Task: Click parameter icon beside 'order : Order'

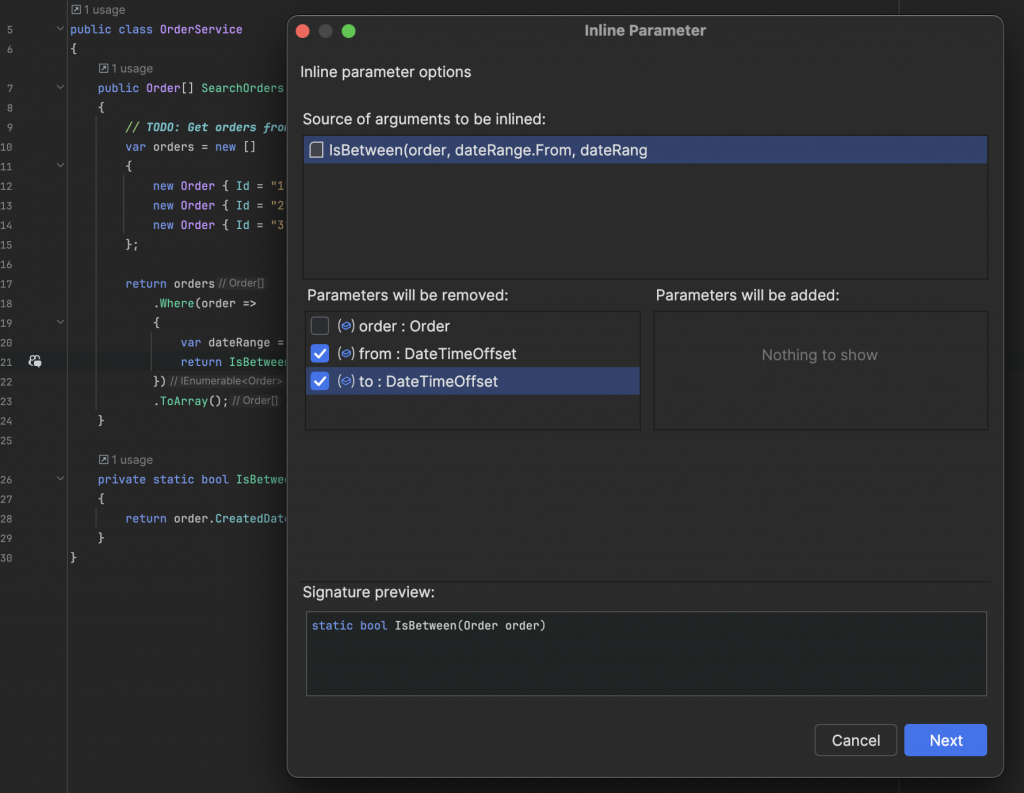Action: tap(346, 326)
